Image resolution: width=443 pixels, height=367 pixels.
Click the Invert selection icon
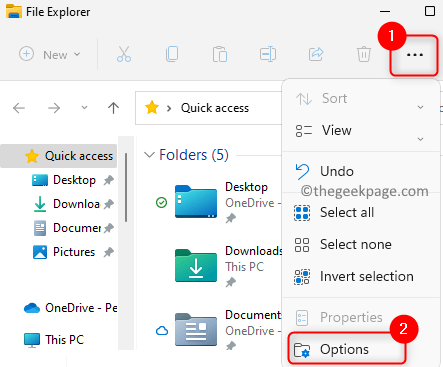(x=302, y=277)
